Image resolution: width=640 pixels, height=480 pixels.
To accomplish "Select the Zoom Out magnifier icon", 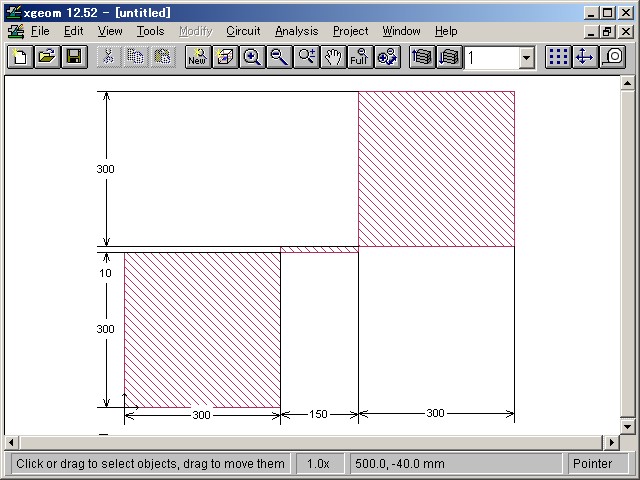I will pyautogui.click(x=279, y=57).
